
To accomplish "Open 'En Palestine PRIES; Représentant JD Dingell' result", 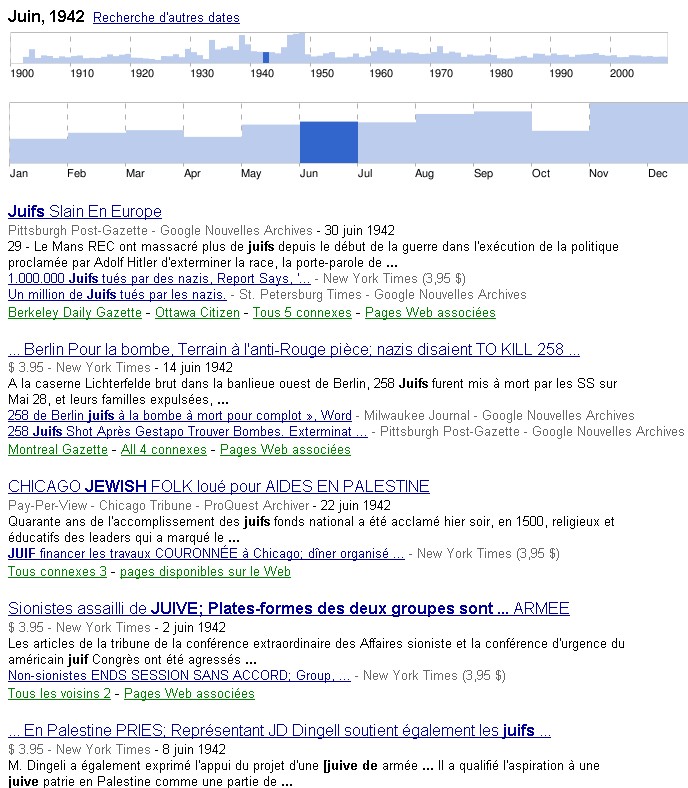I will pos(279,731).
